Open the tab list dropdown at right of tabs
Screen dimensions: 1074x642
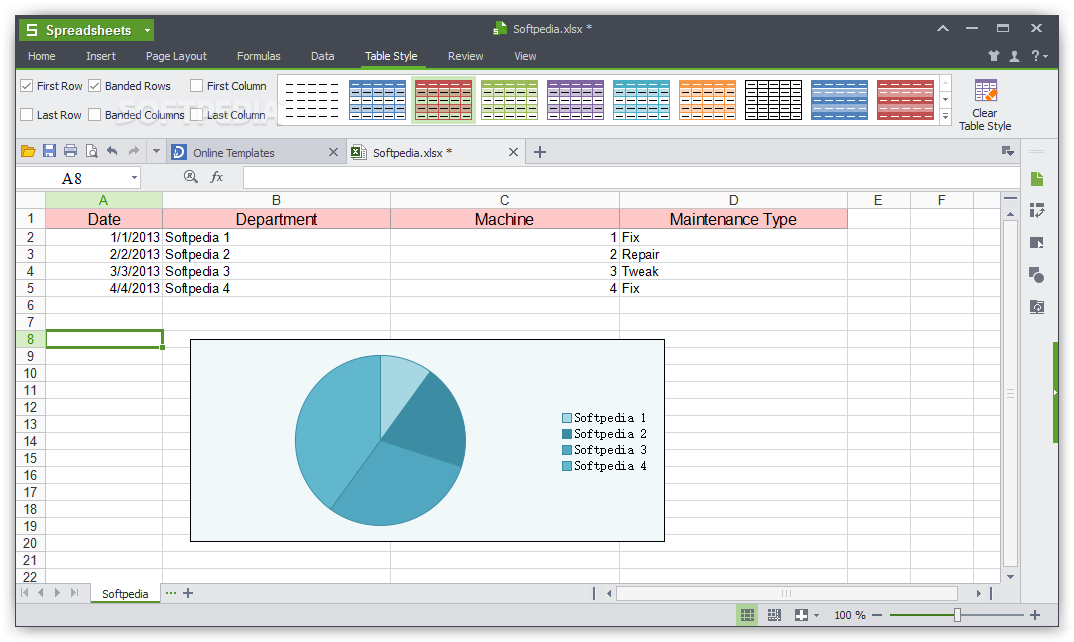point(1008,151)
